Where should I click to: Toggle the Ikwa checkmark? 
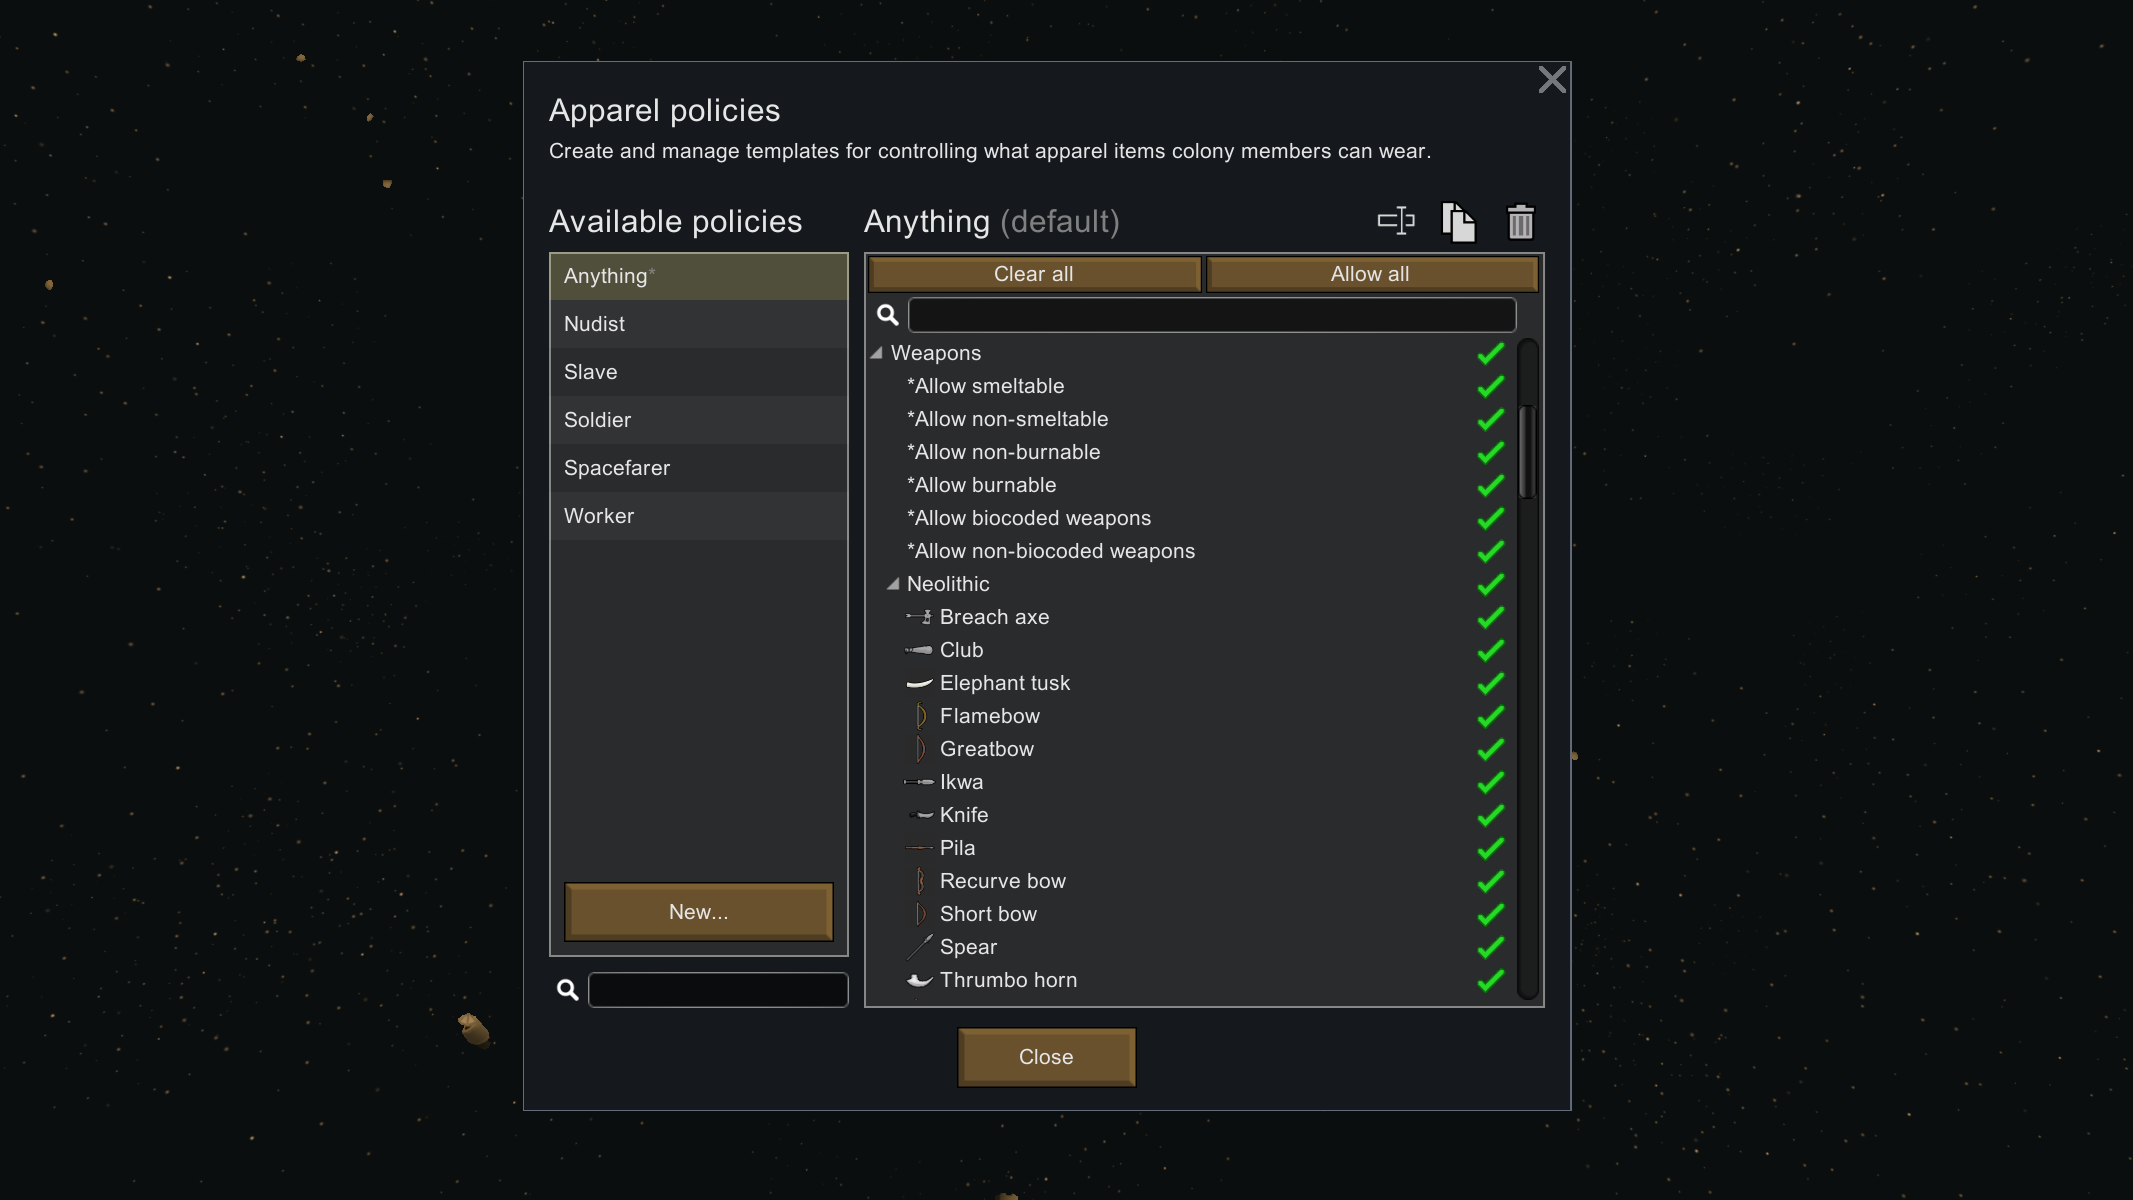[1490, 782]
